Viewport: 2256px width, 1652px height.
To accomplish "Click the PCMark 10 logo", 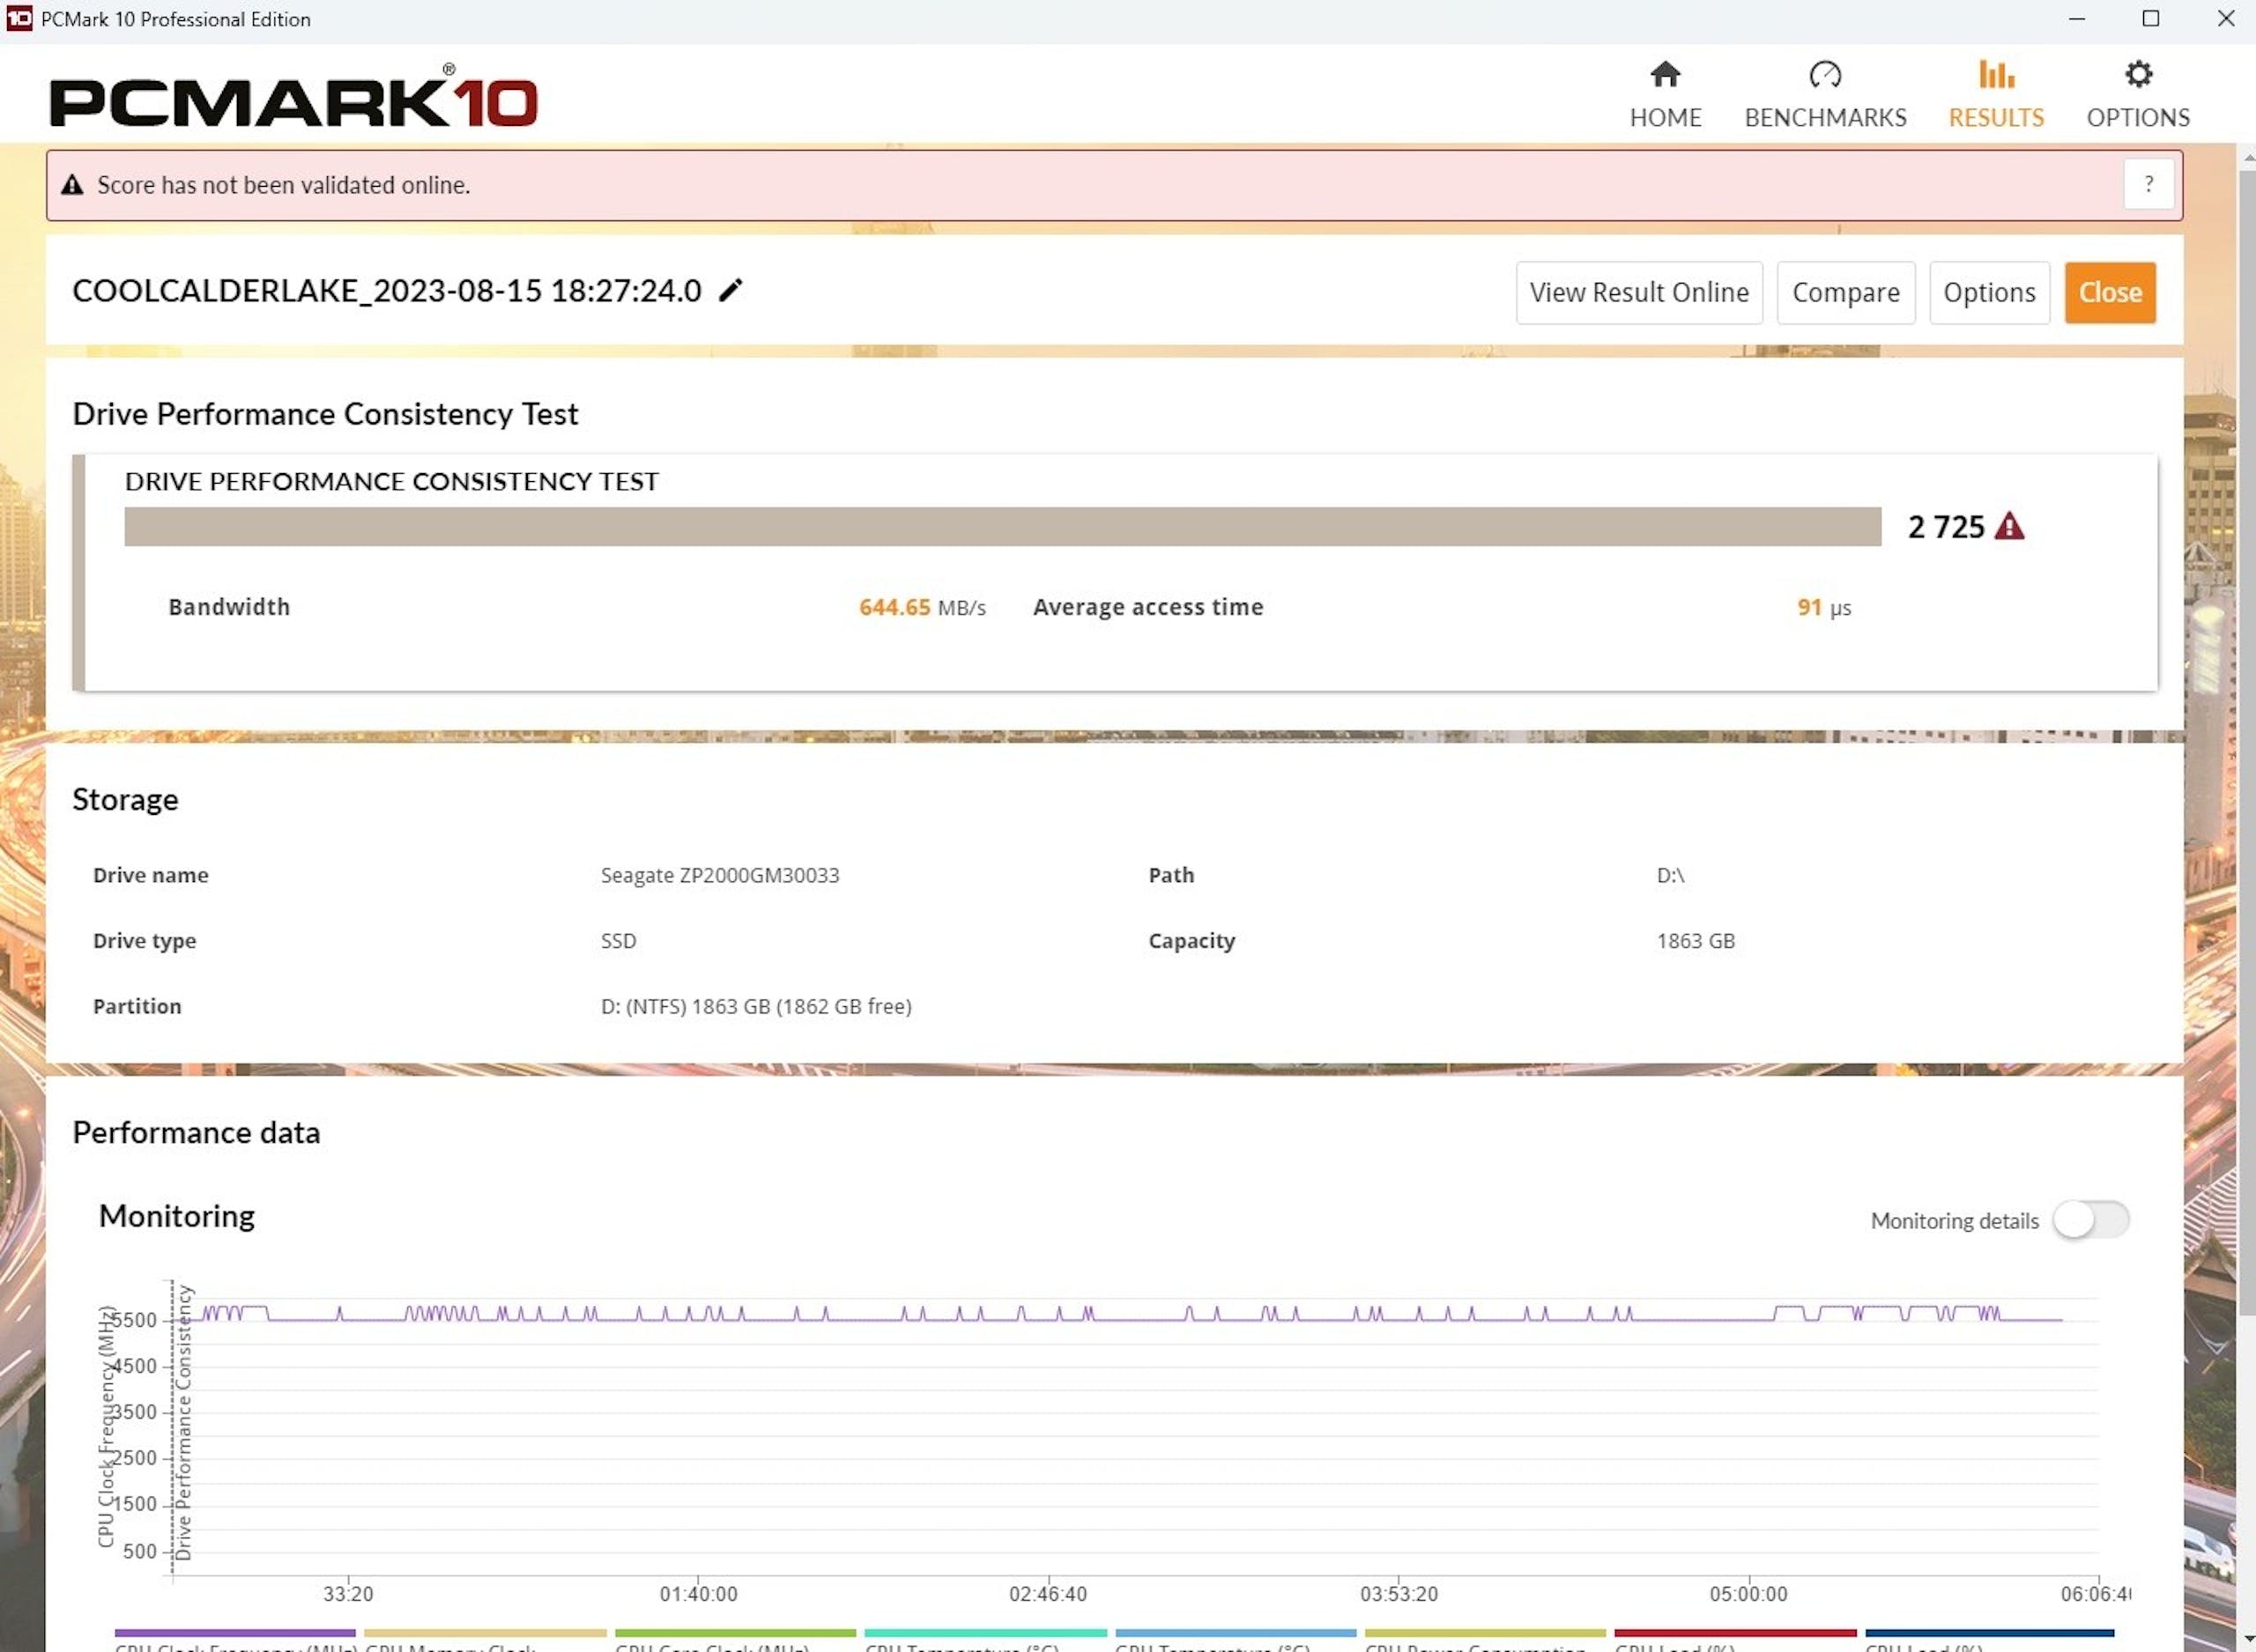I will click(x=293, y=98).
